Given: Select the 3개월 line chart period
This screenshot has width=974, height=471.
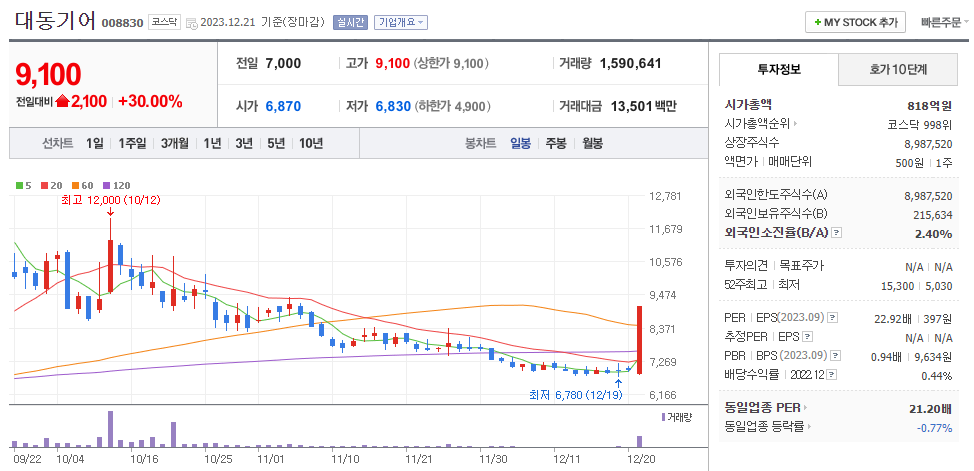Looking at the screenshot, I should tap(175, 144).
